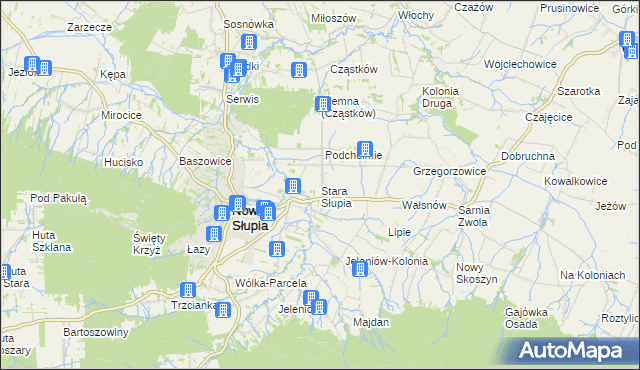Viewport: 640px width, 370px height.
Task: Select the building marker right of Trzcianka
Action: [x=223, y=310]
